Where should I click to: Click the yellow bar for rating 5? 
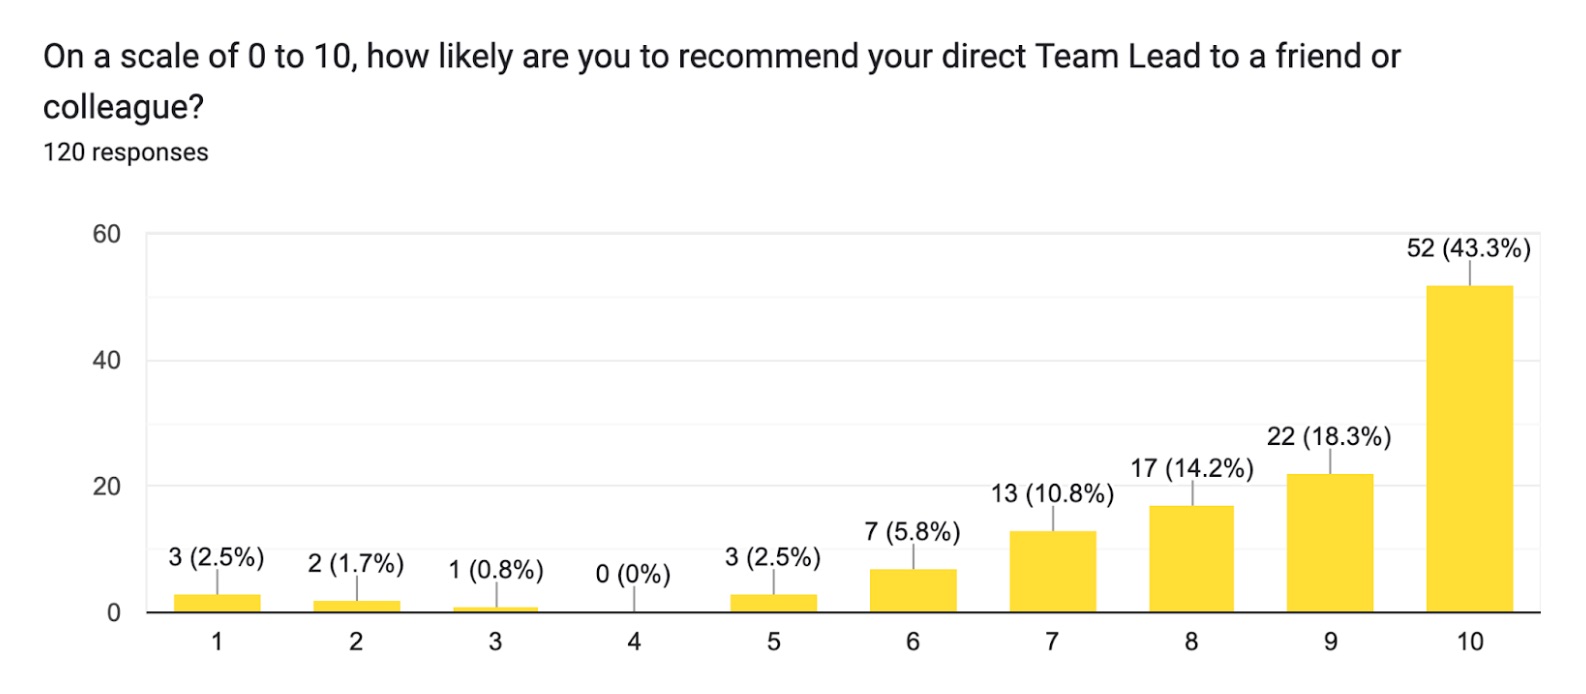tap(773, 603)
